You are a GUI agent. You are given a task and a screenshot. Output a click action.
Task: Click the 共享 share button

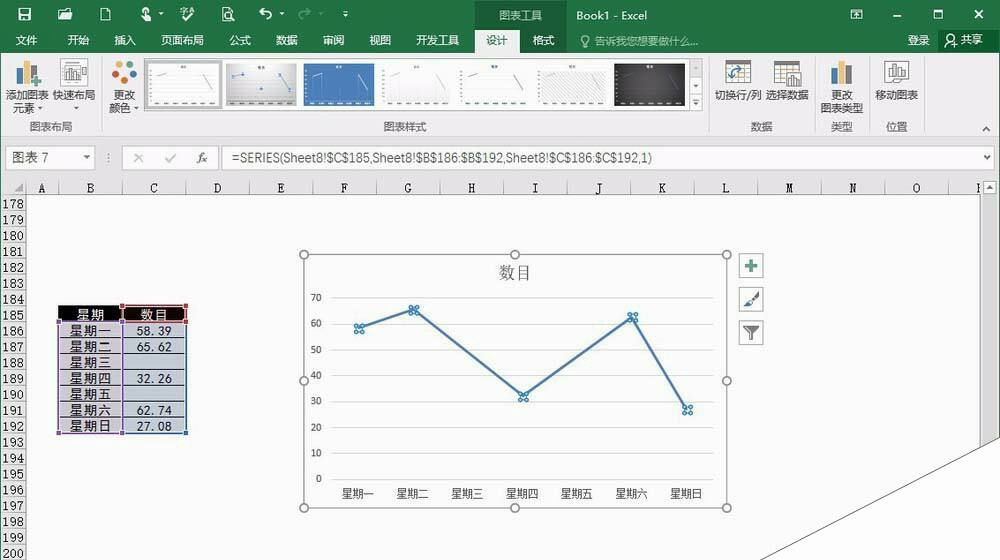pyautogui.click(x=964, y=40)
